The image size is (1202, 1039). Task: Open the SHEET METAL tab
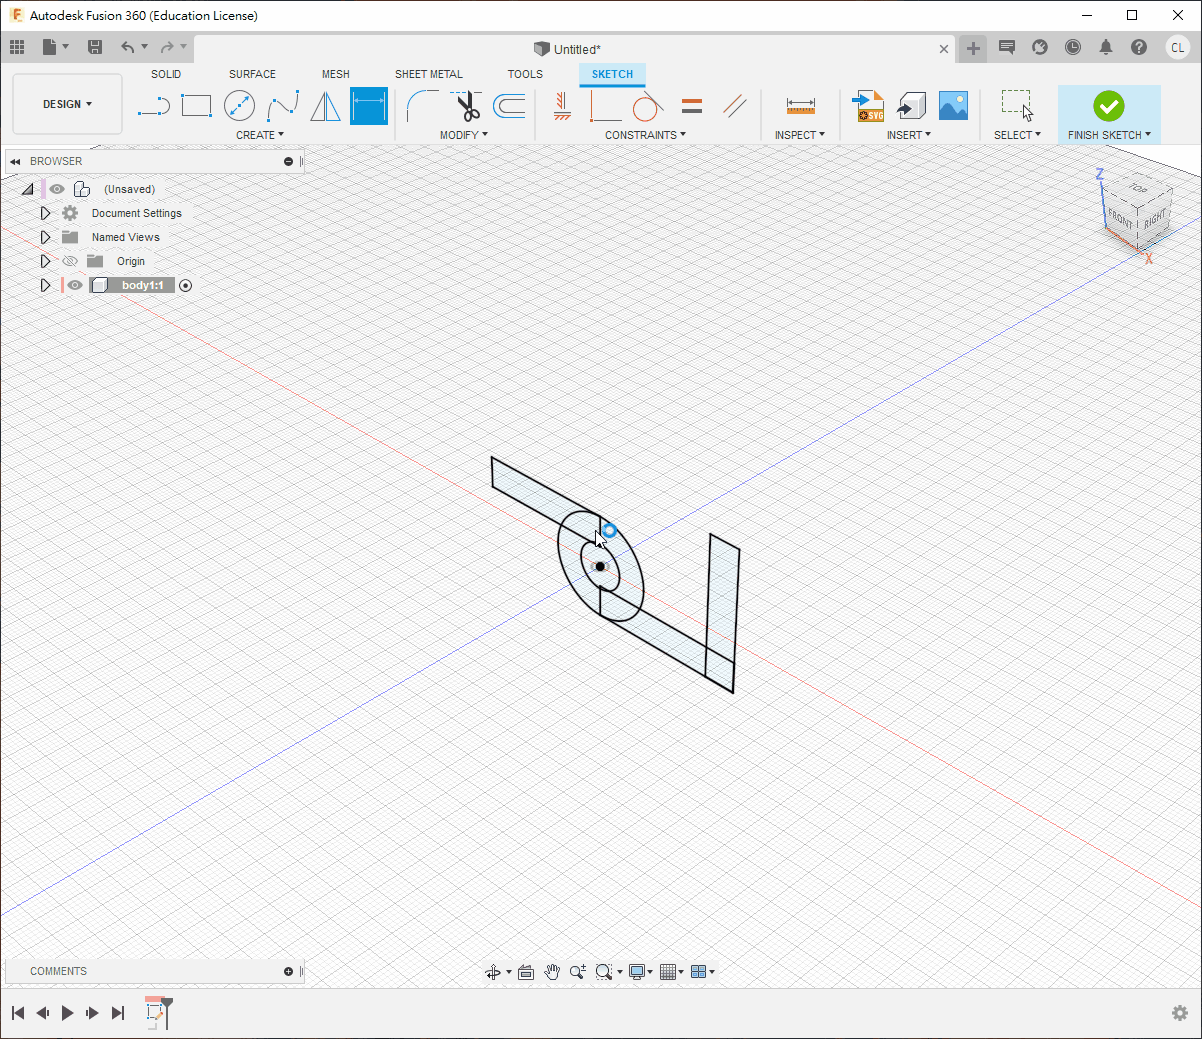click(428, 74)
